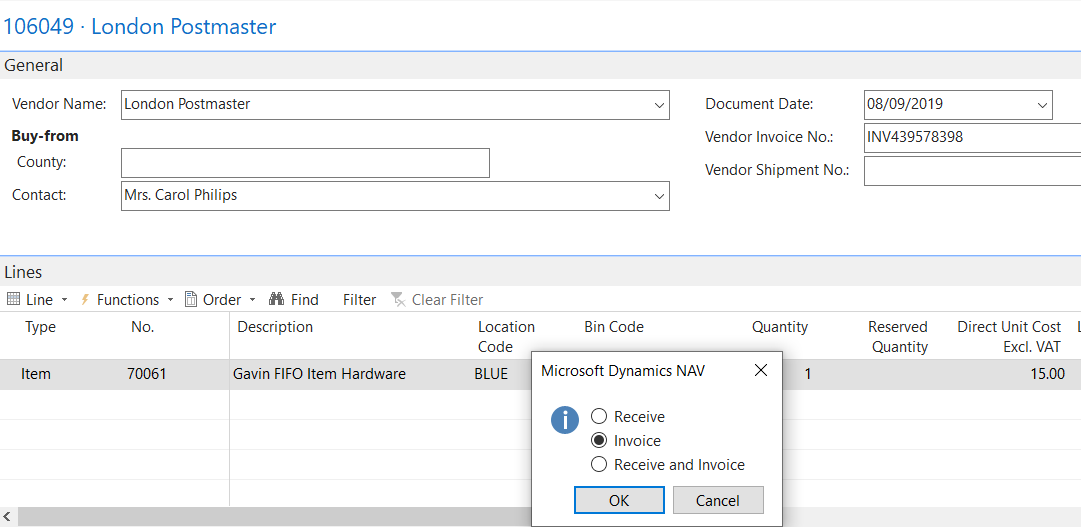
Task: Click the County input field
Action: [x=305, y=163]
